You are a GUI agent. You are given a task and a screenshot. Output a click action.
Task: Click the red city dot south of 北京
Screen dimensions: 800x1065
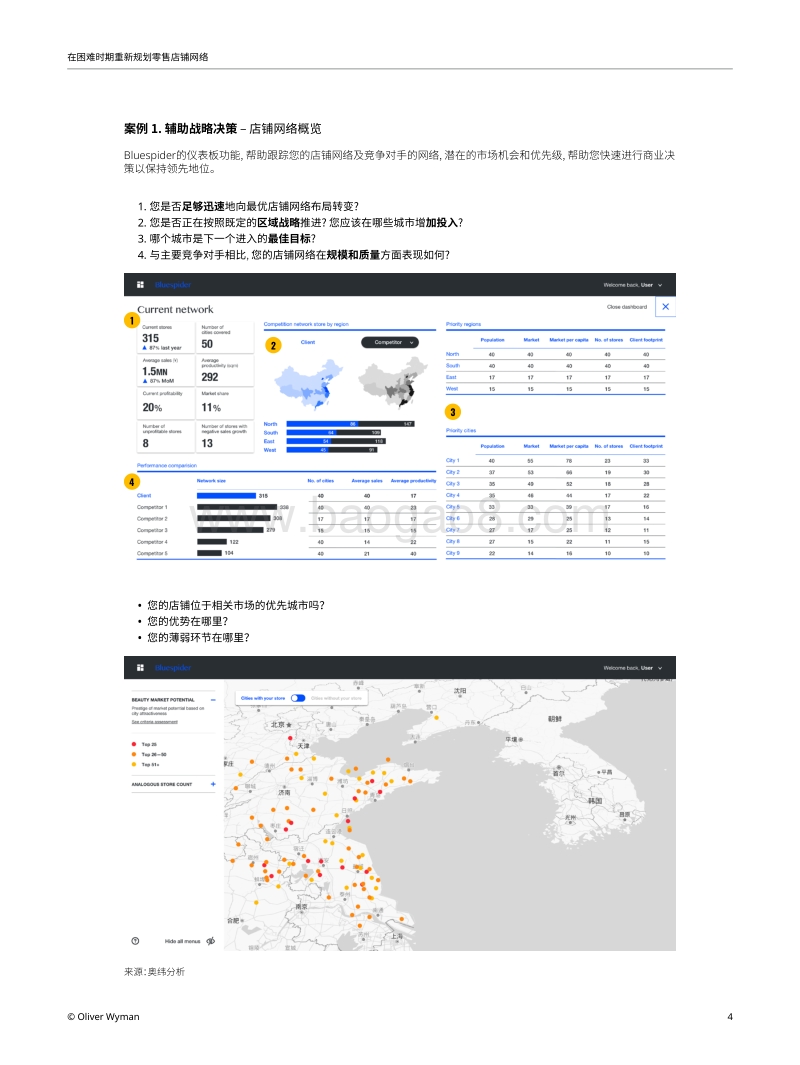291,739
